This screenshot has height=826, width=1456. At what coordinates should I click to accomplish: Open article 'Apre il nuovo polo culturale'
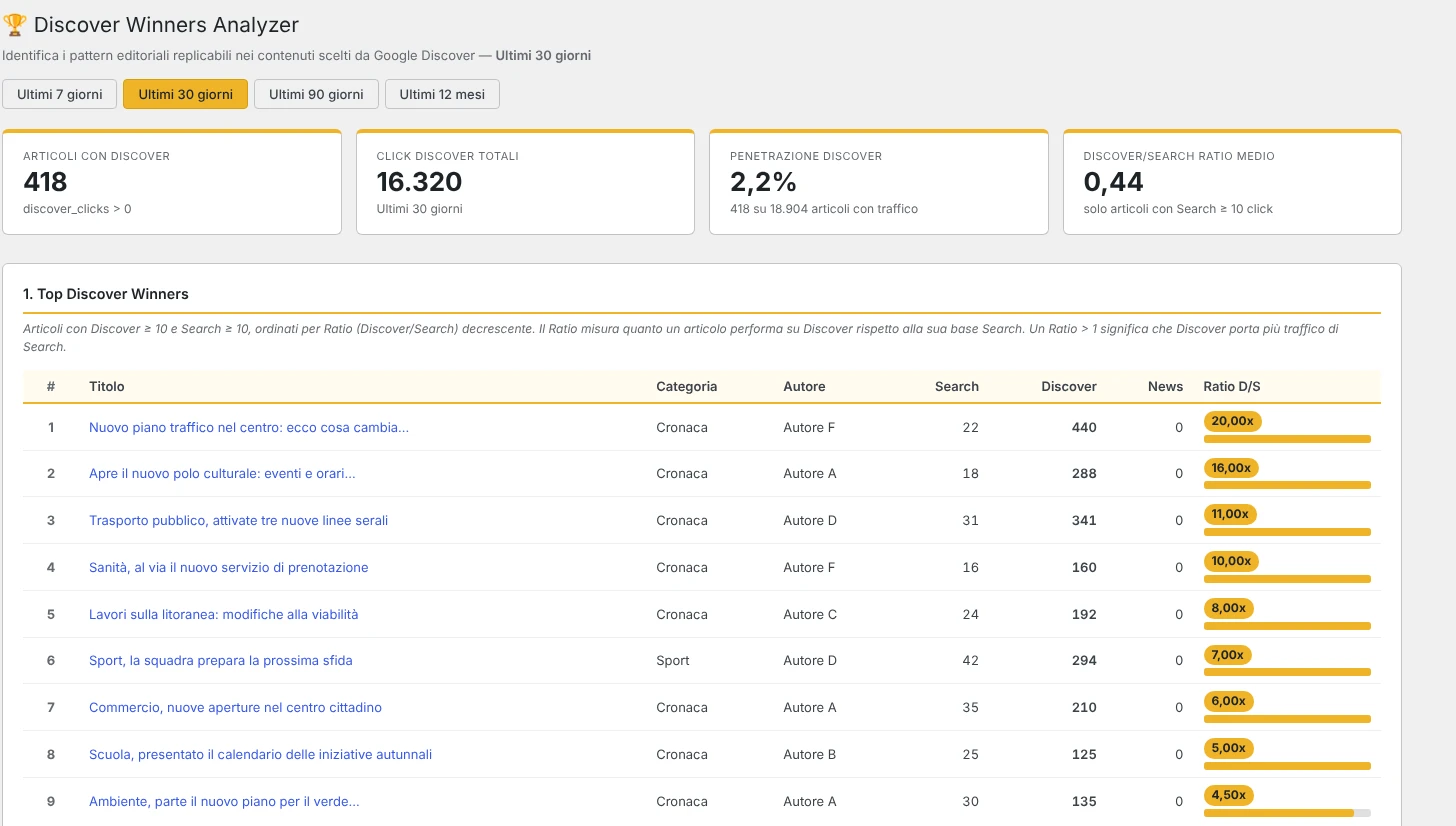(222, 474)
